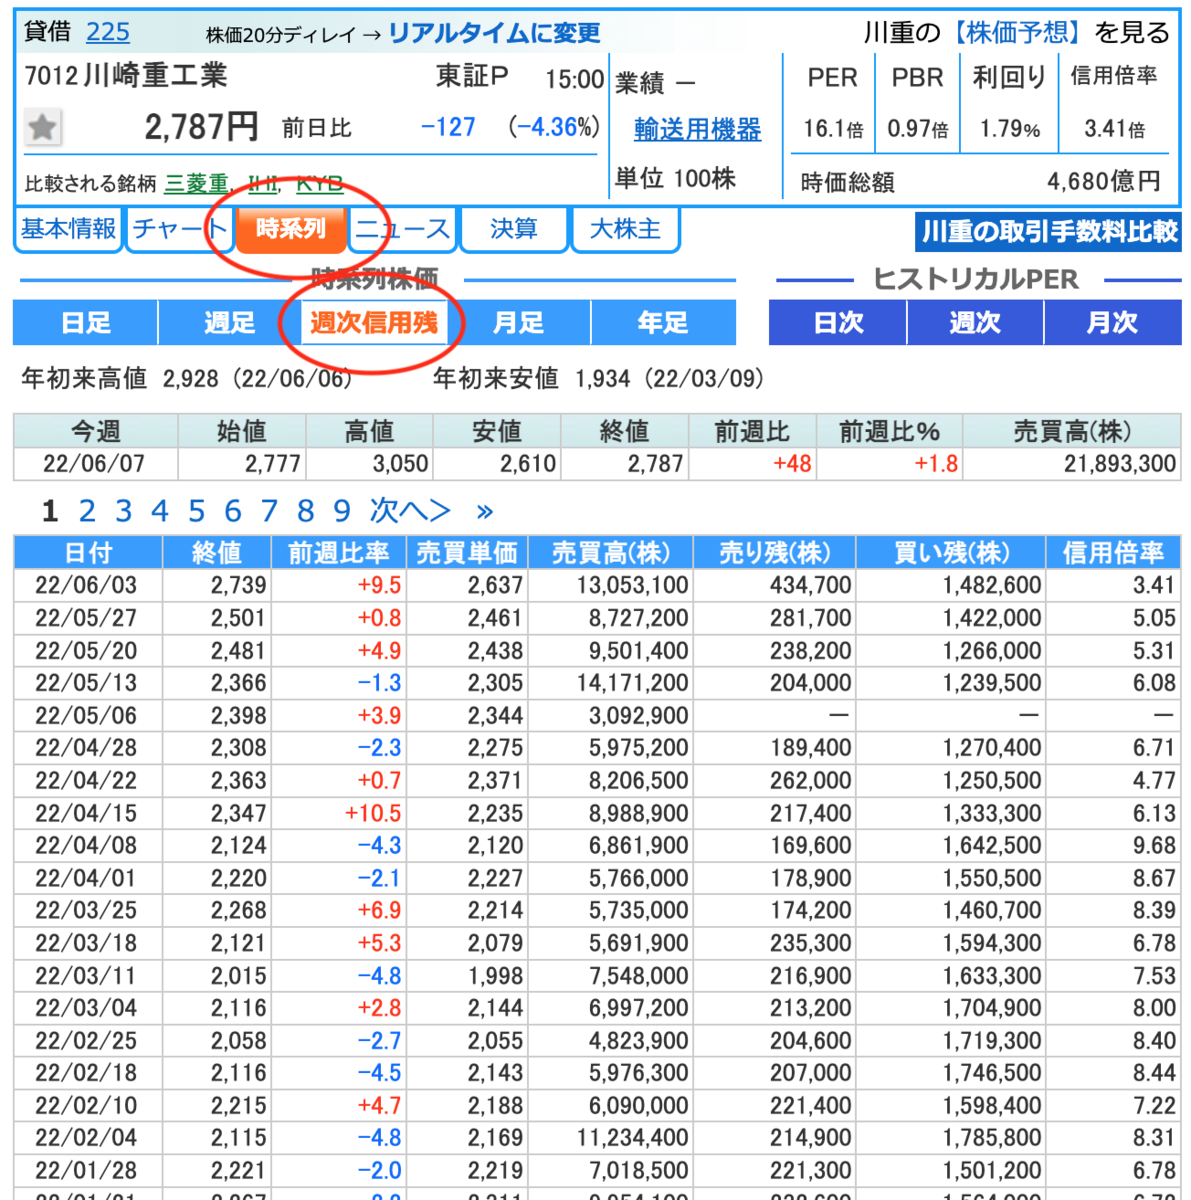The width and height of the screenshot is (1191, 1200).
Task: Open 川重の株価予想 link
Action: [1017, 33]
